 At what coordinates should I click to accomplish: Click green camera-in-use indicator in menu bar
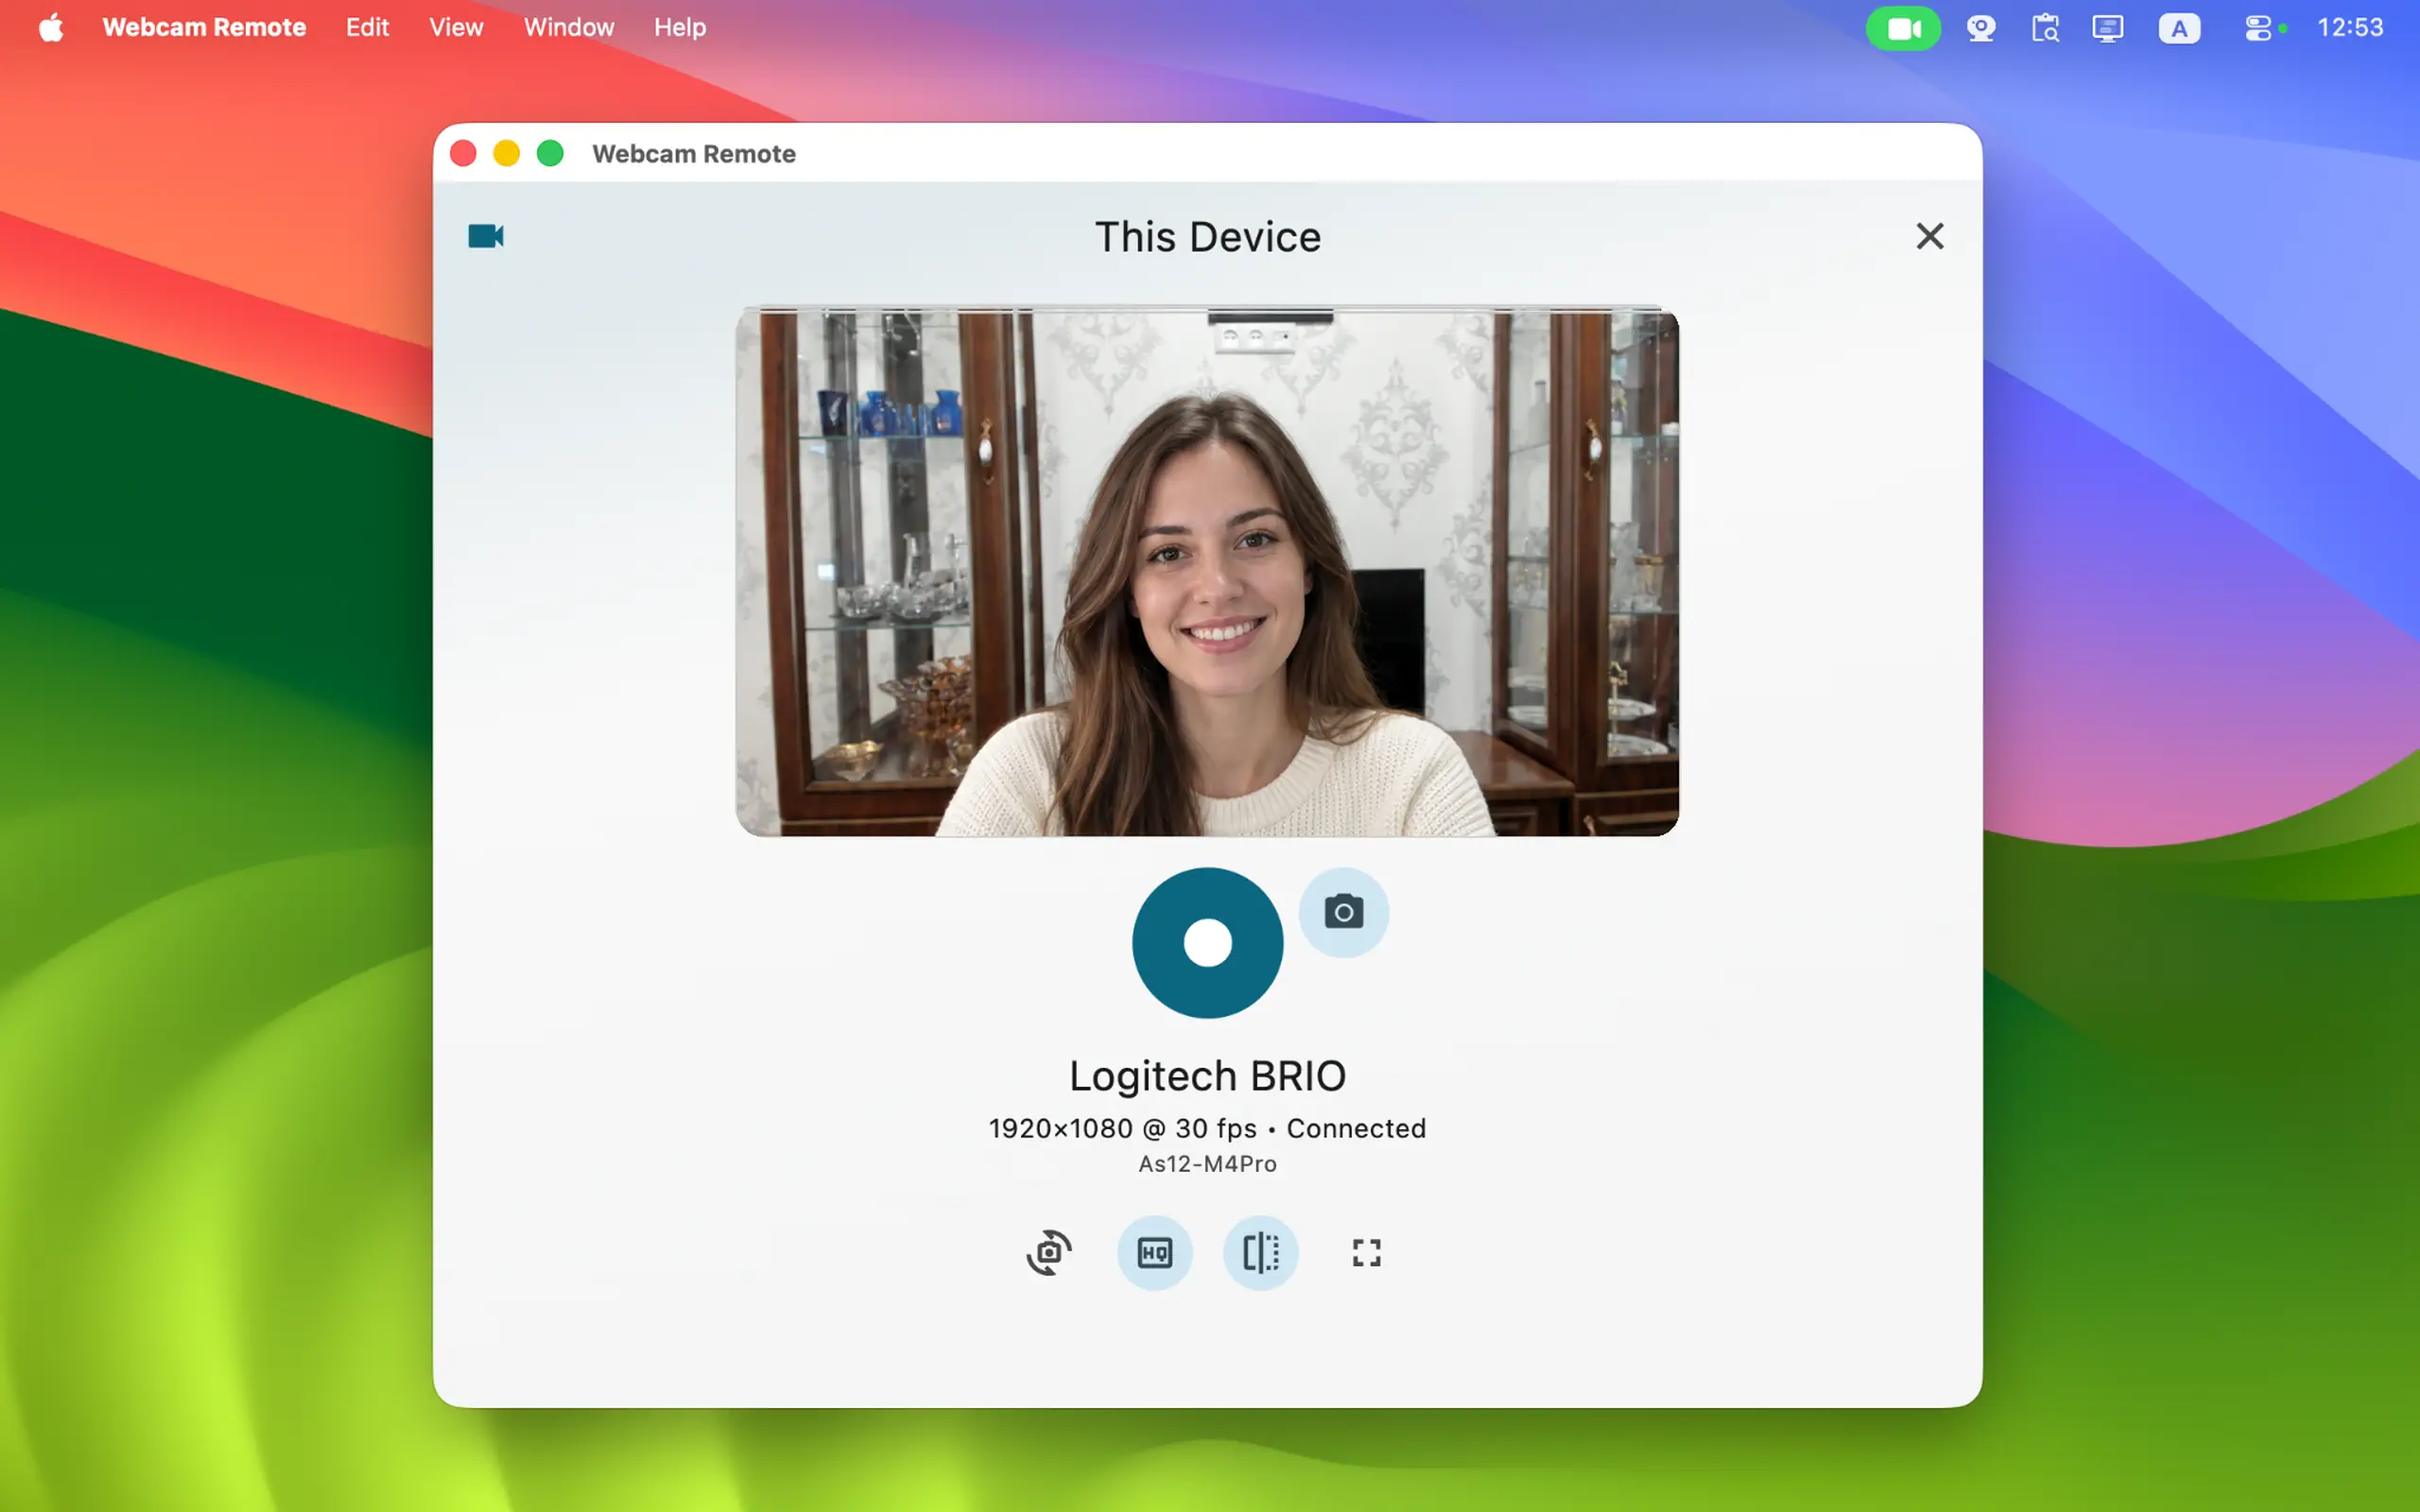coord(1903,28)
